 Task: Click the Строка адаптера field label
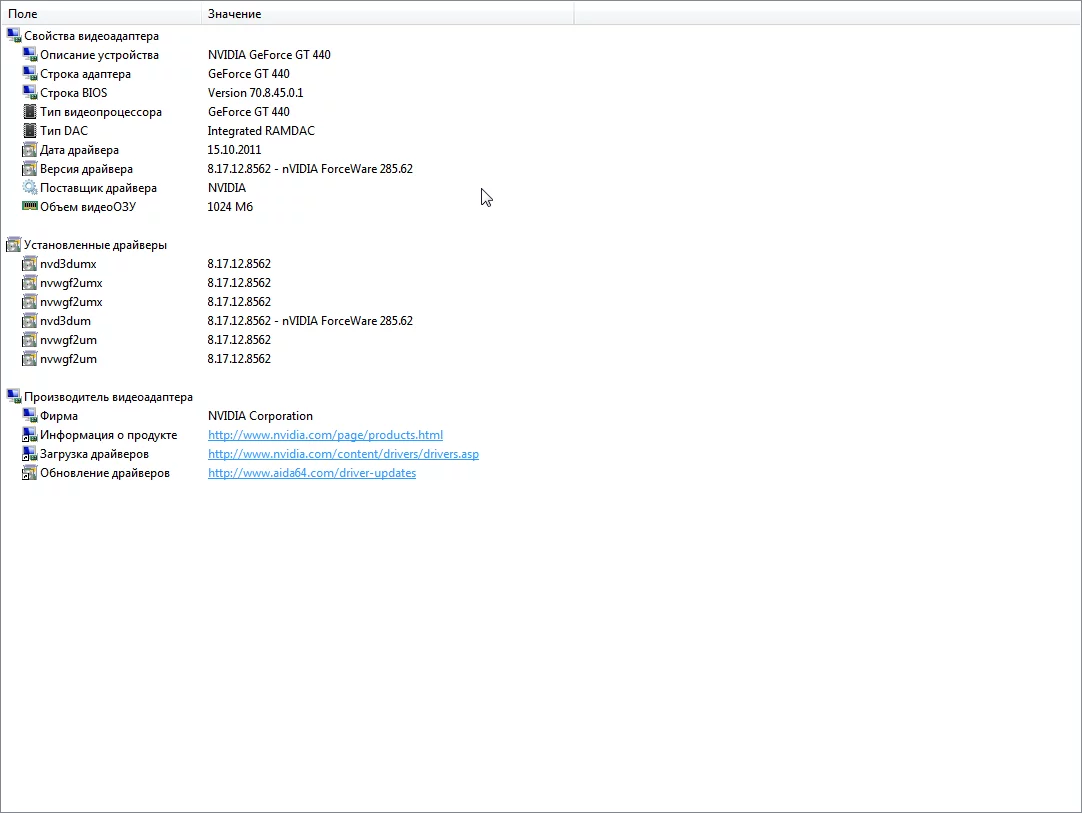pyautogui.click(x=85, y=74)
